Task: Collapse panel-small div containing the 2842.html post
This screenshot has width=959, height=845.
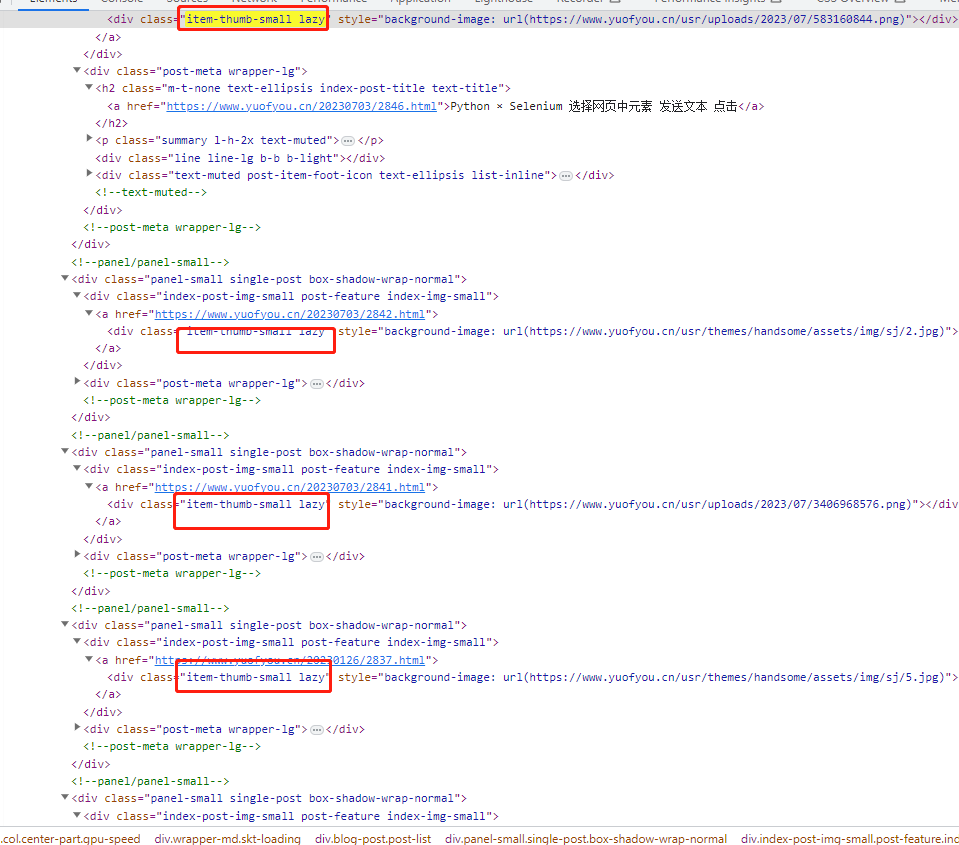Action: pyautogui.click(x=65, y=279)
